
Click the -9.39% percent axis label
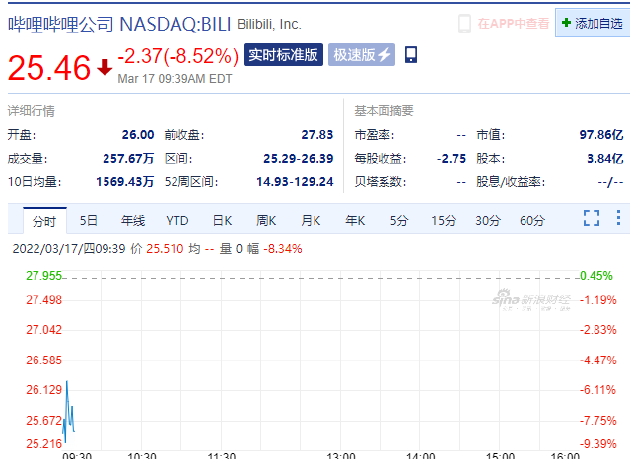click(x=598, y=444)
